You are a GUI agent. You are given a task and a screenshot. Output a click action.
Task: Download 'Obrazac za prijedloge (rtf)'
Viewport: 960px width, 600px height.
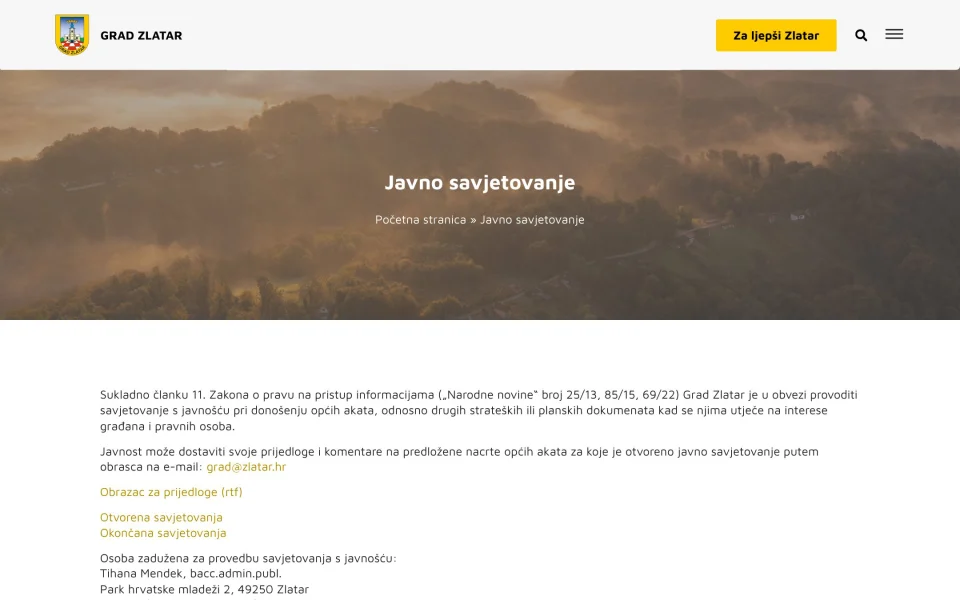pos(171,492)
